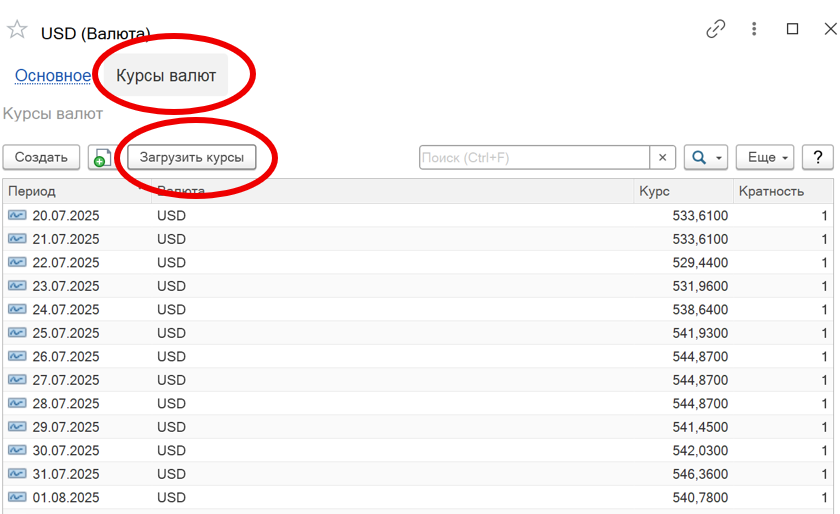Click the rate record icon for 01.08.2025
The height and width of the screenshot is (514, 840).
pos(17,497)
